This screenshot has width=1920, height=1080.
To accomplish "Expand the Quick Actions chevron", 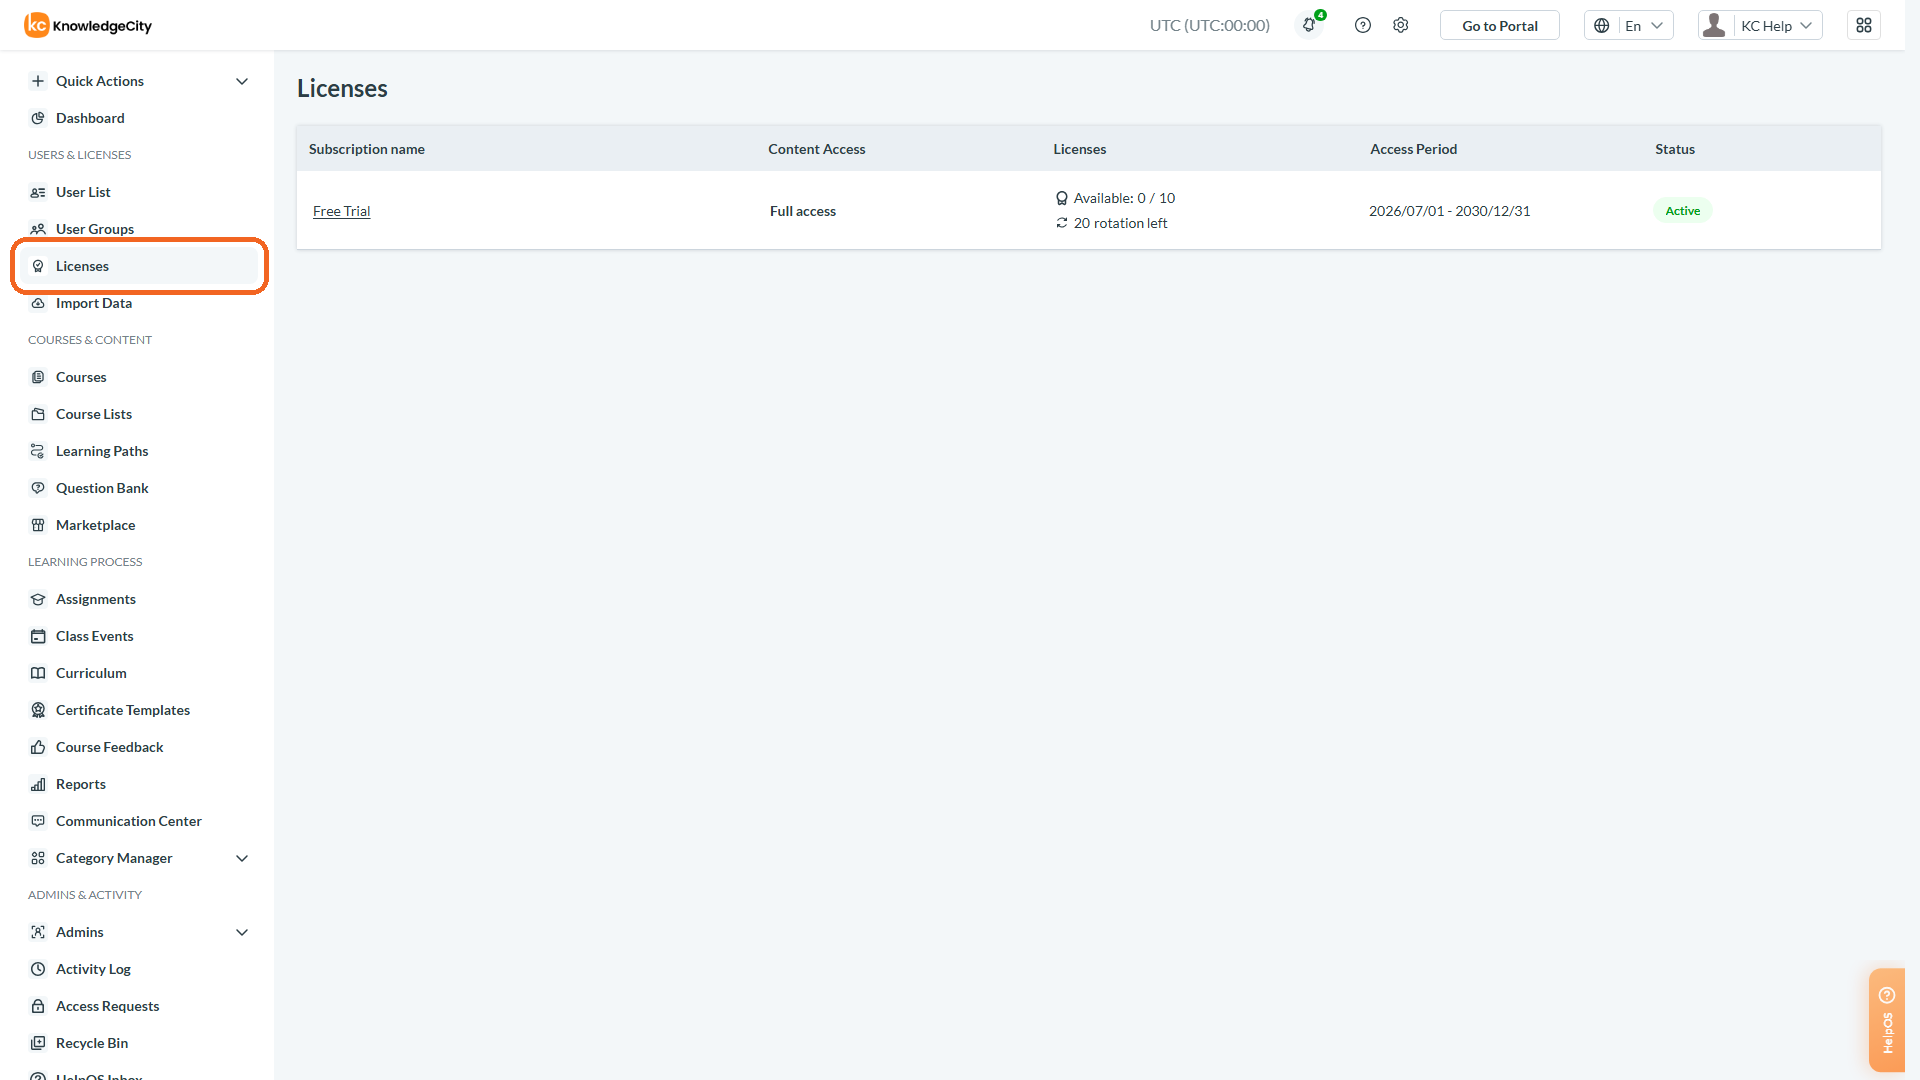I will [242, 81].
